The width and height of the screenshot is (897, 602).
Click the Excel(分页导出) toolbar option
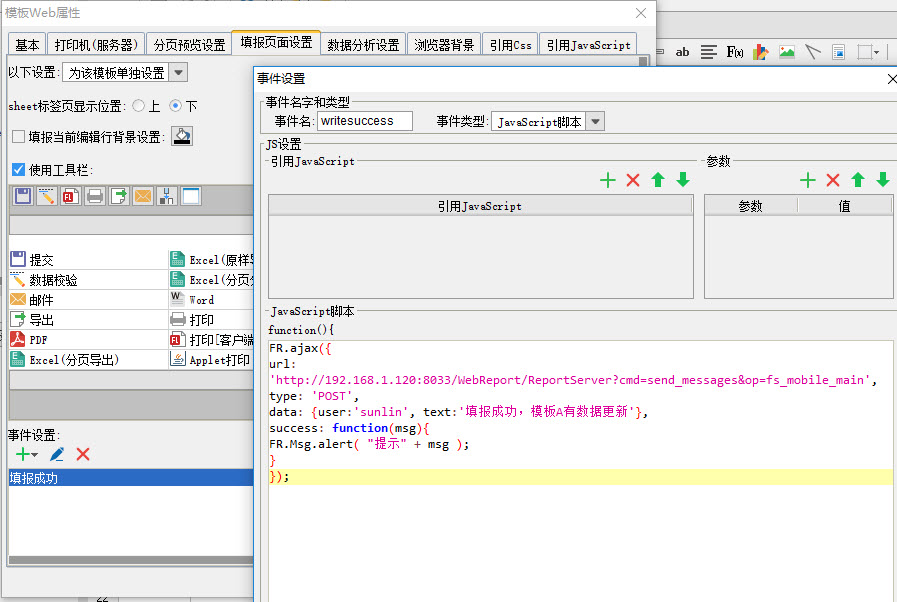click(x=88, y=360)
